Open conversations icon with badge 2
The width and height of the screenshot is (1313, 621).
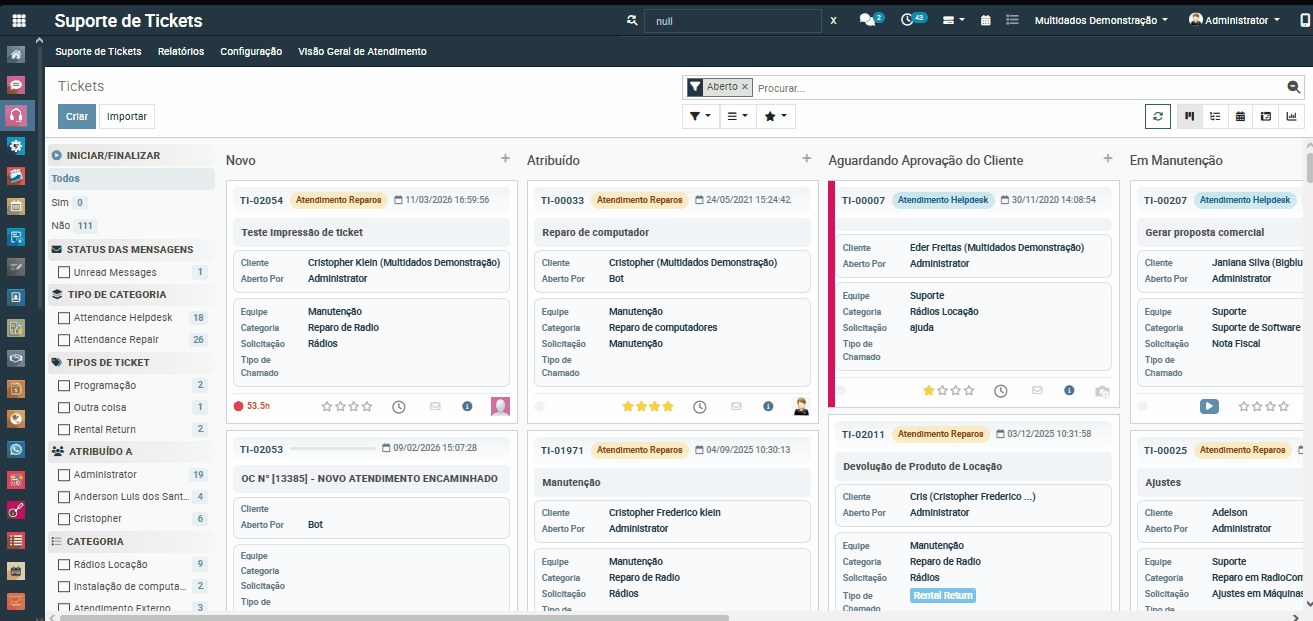(x=870, y=20)
